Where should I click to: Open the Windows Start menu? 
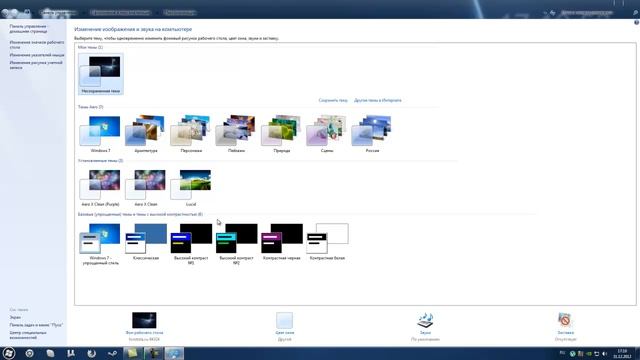tap(9, 353)
